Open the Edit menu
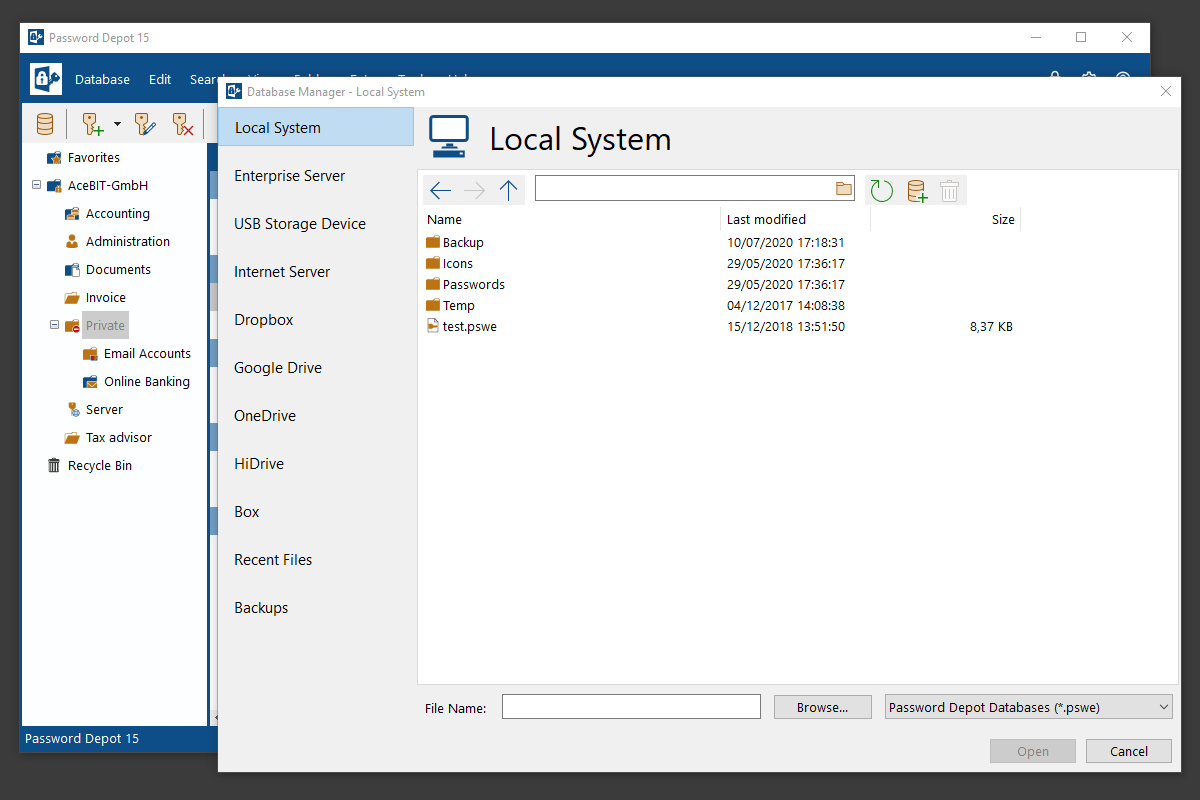 160,79
